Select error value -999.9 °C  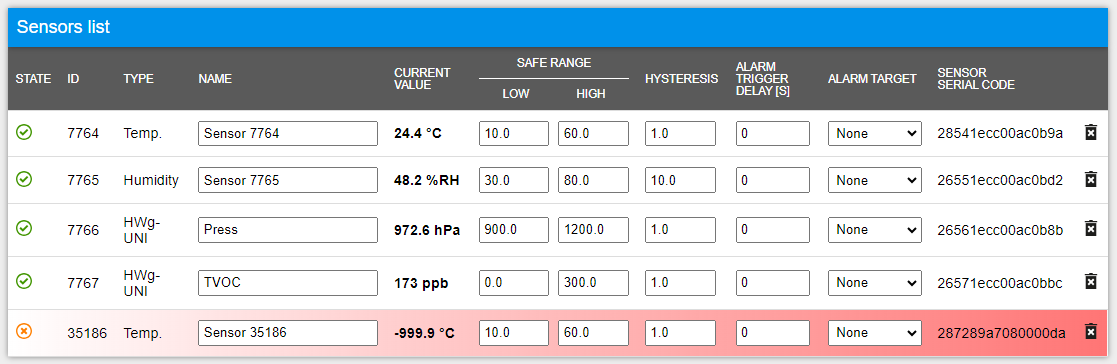tap(424, 333)
